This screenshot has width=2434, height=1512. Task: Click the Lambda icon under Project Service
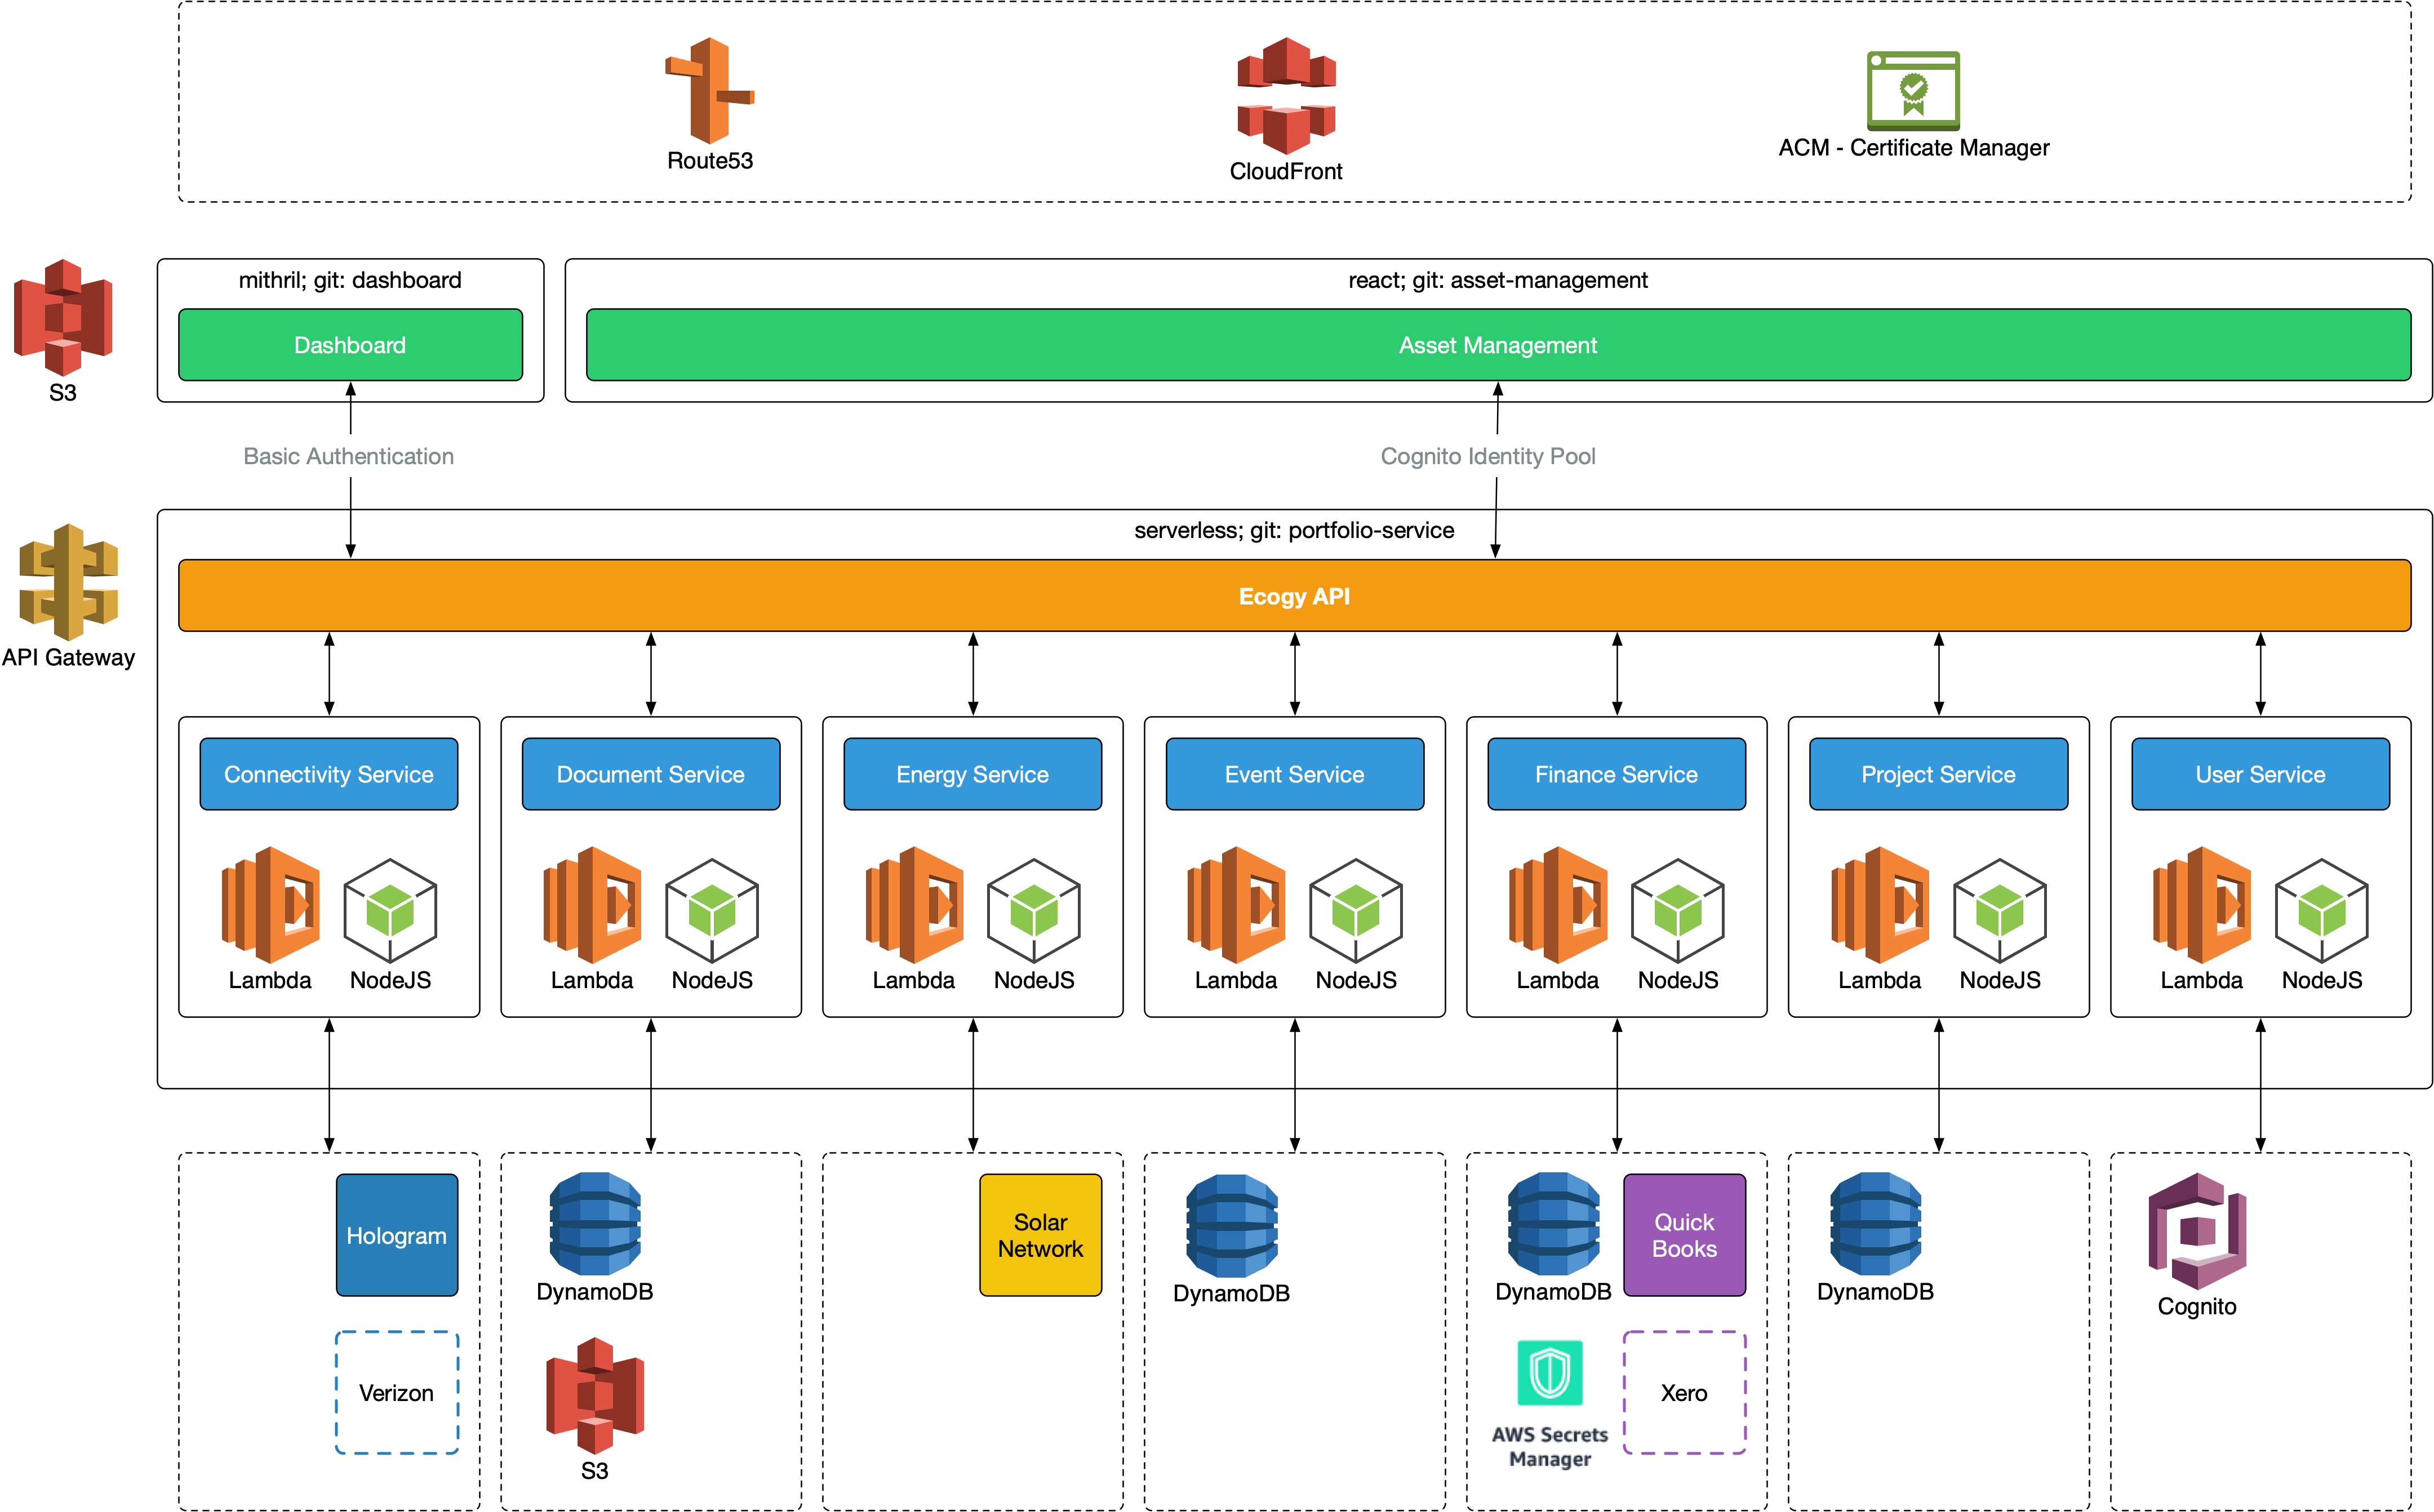click(1880, 905)
